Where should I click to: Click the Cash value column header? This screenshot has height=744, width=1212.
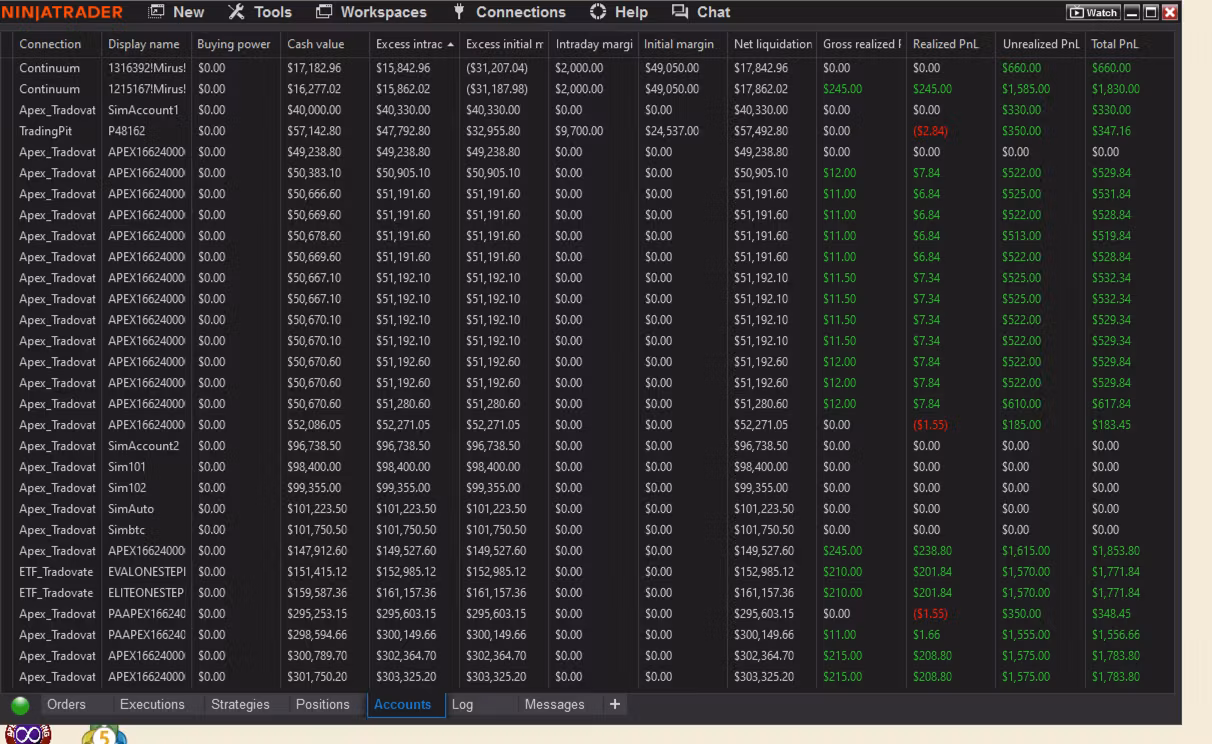point(315,44)
